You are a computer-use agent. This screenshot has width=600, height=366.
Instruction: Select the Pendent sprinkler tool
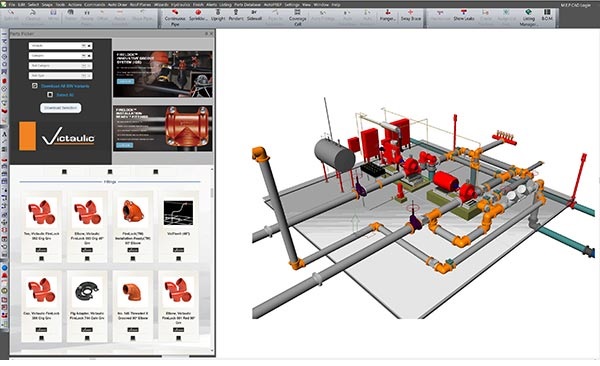(x=236, y=15)
